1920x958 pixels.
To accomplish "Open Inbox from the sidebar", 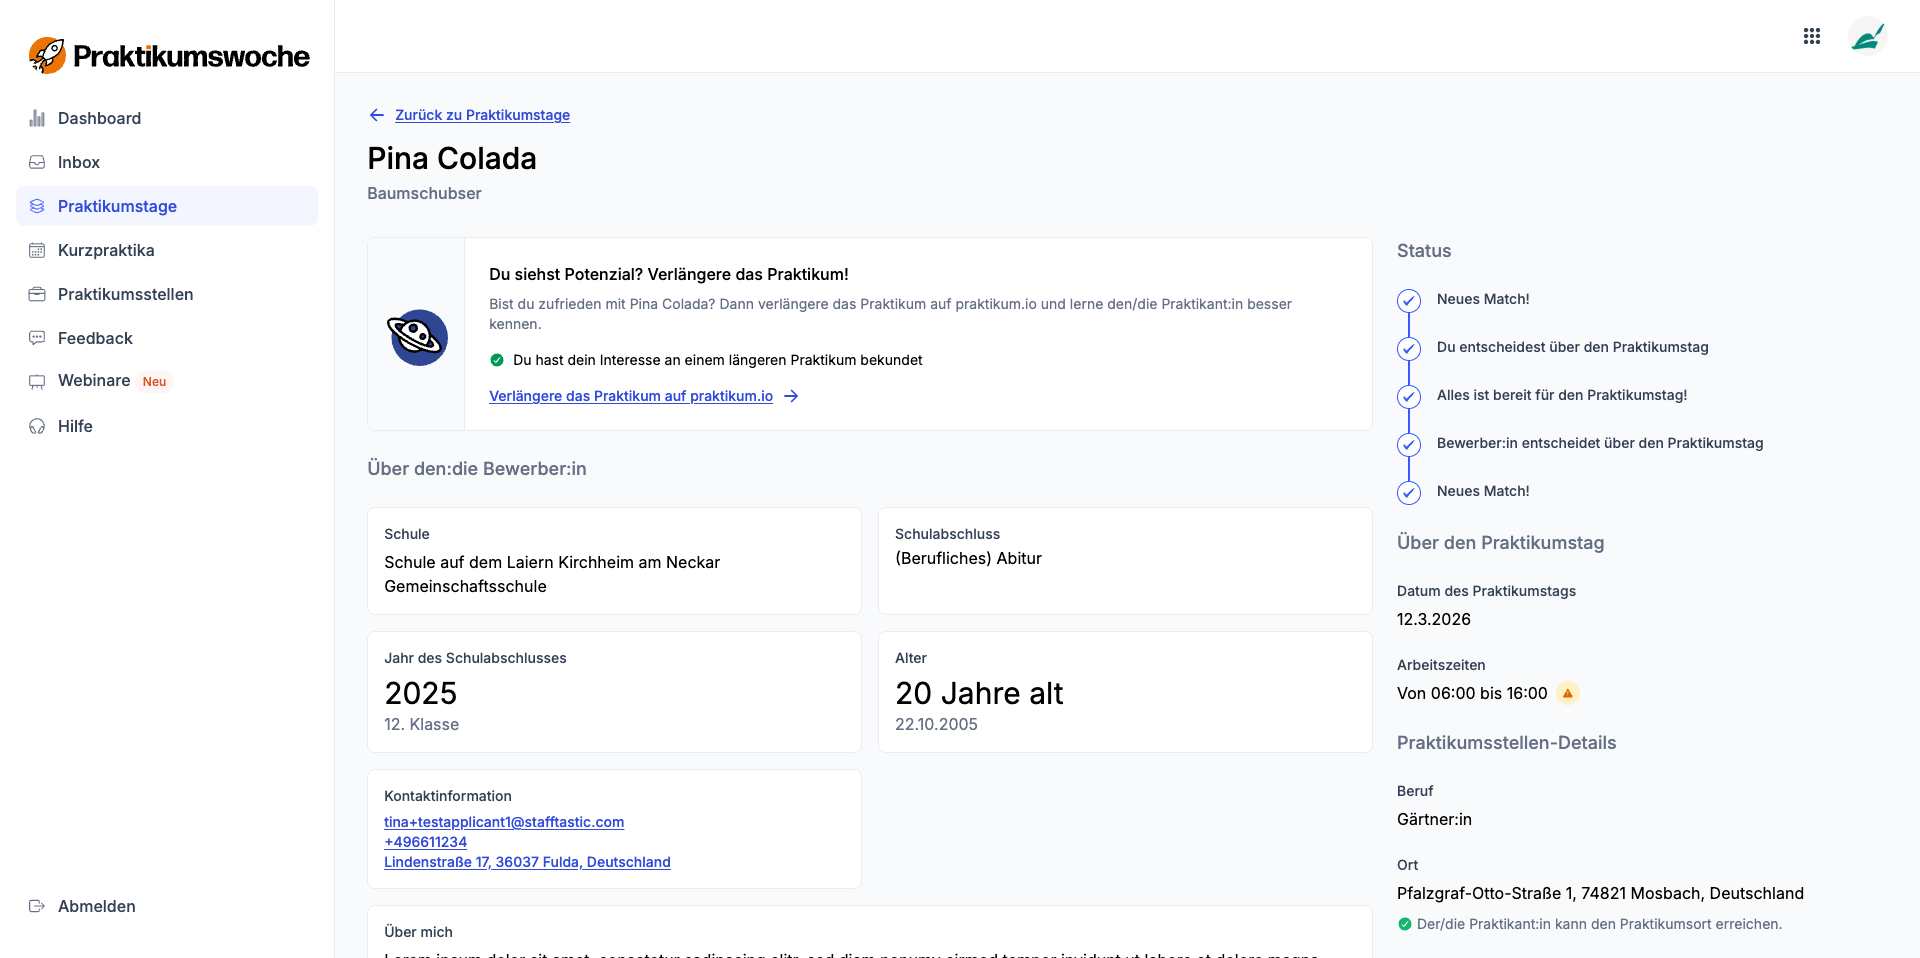I will coord(79,162).
